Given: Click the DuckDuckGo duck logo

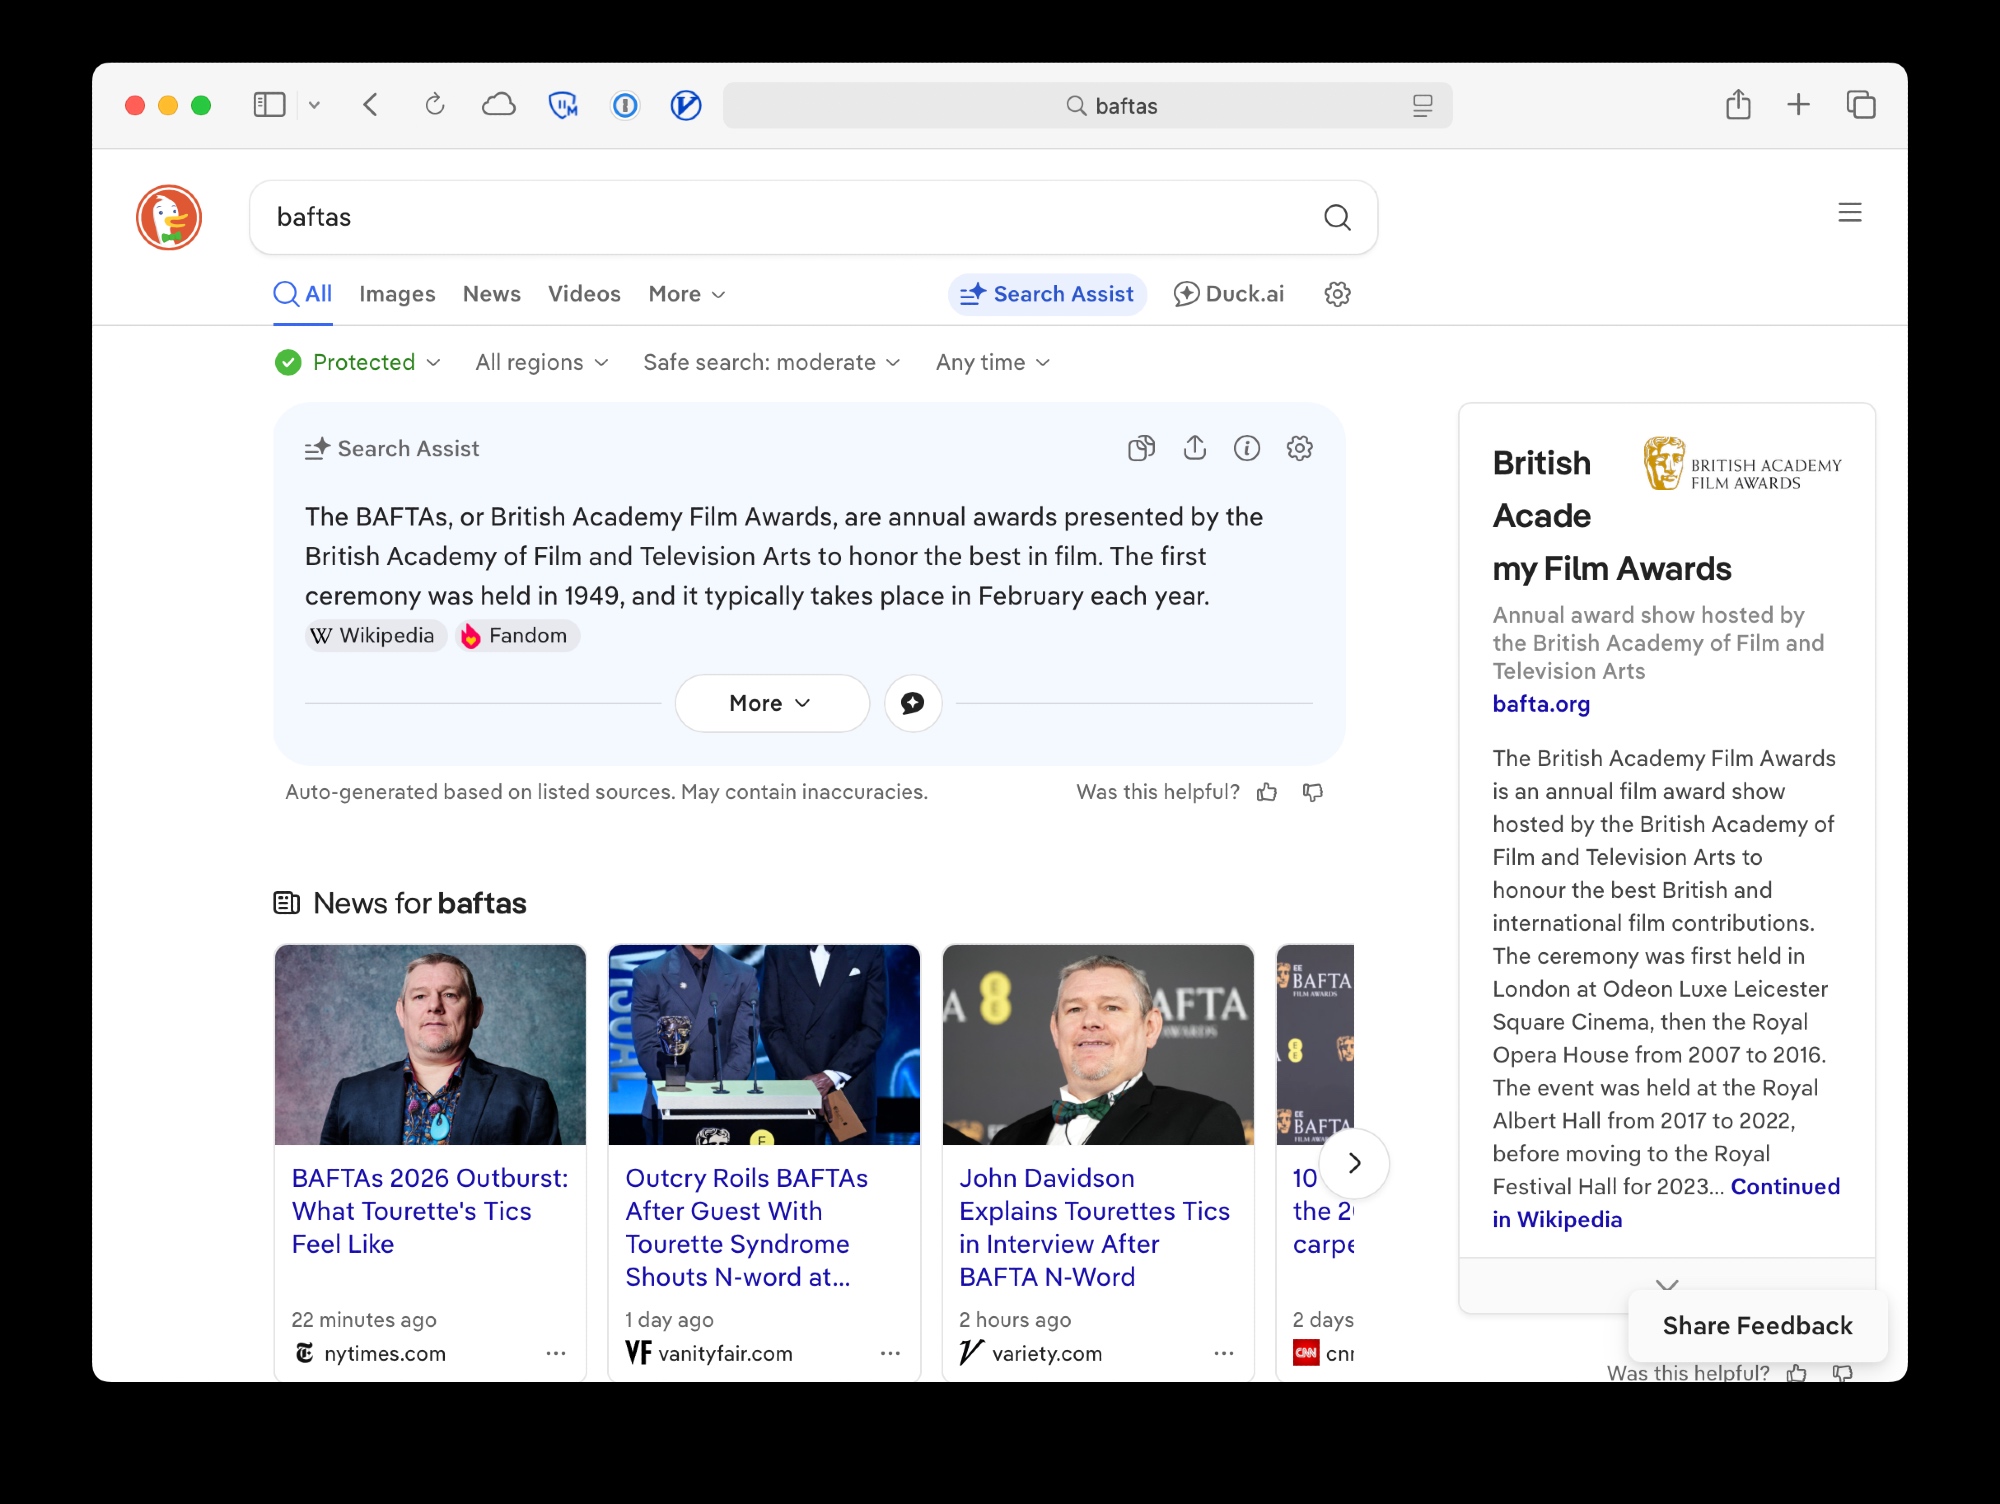Looking at the screenshot, I should point(169,217).
